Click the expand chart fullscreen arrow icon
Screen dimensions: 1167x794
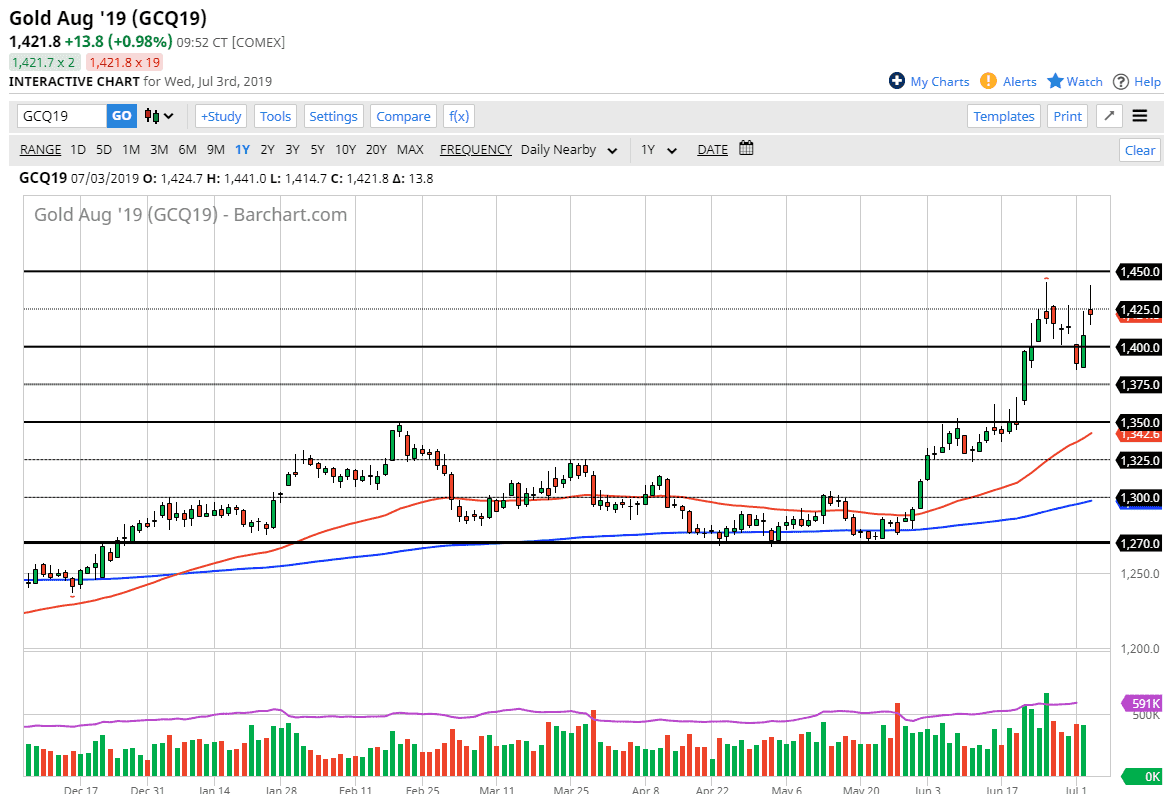(1108, 116)
